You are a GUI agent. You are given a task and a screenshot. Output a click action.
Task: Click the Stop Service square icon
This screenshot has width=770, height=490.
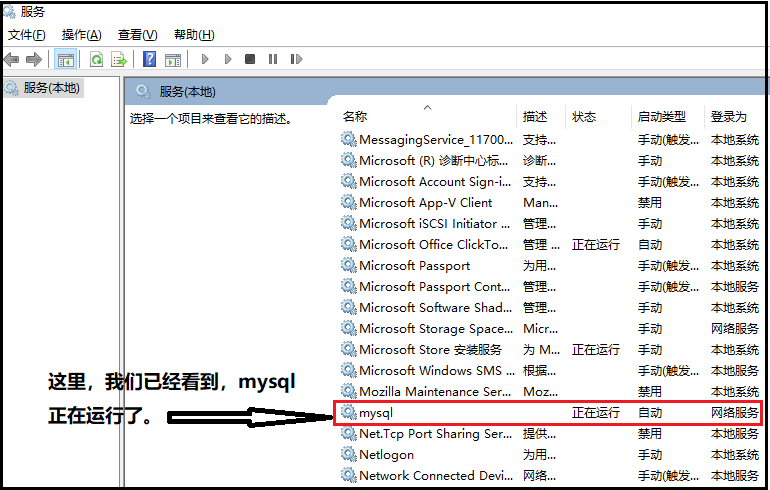pos(250,59)
